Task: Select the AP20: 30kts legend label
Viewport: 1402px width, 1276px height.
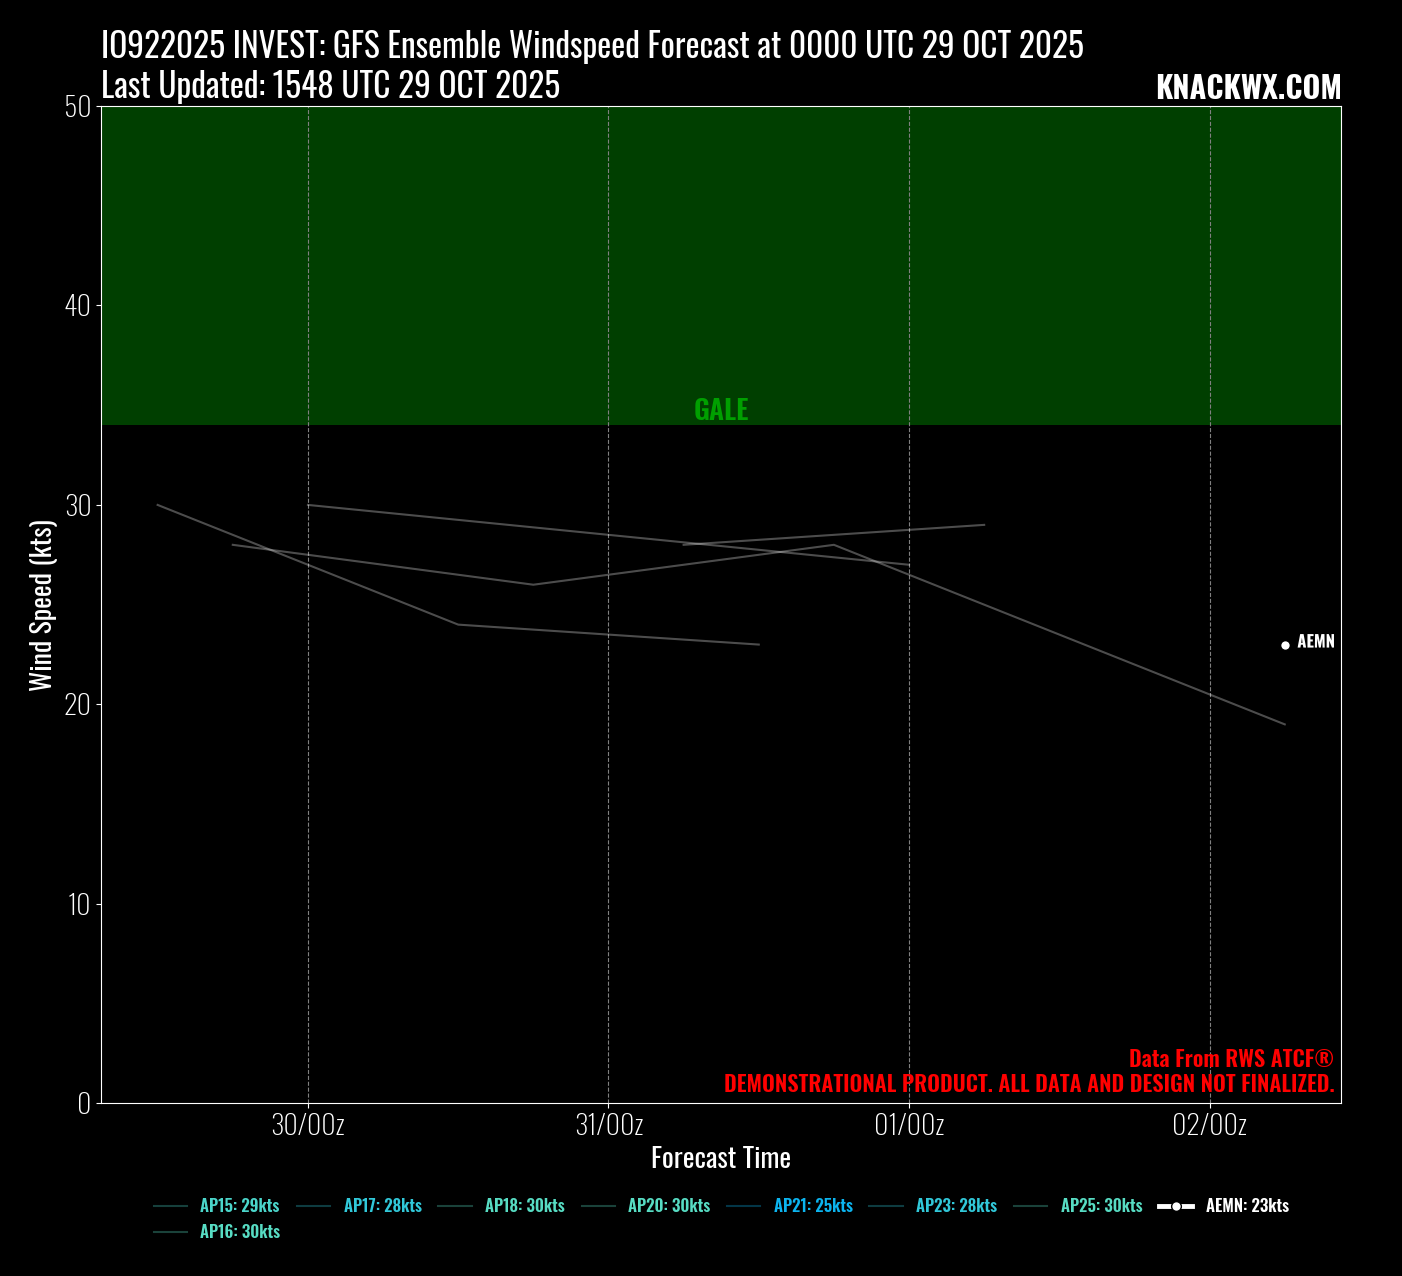Action: click(x=668, y=1206)
